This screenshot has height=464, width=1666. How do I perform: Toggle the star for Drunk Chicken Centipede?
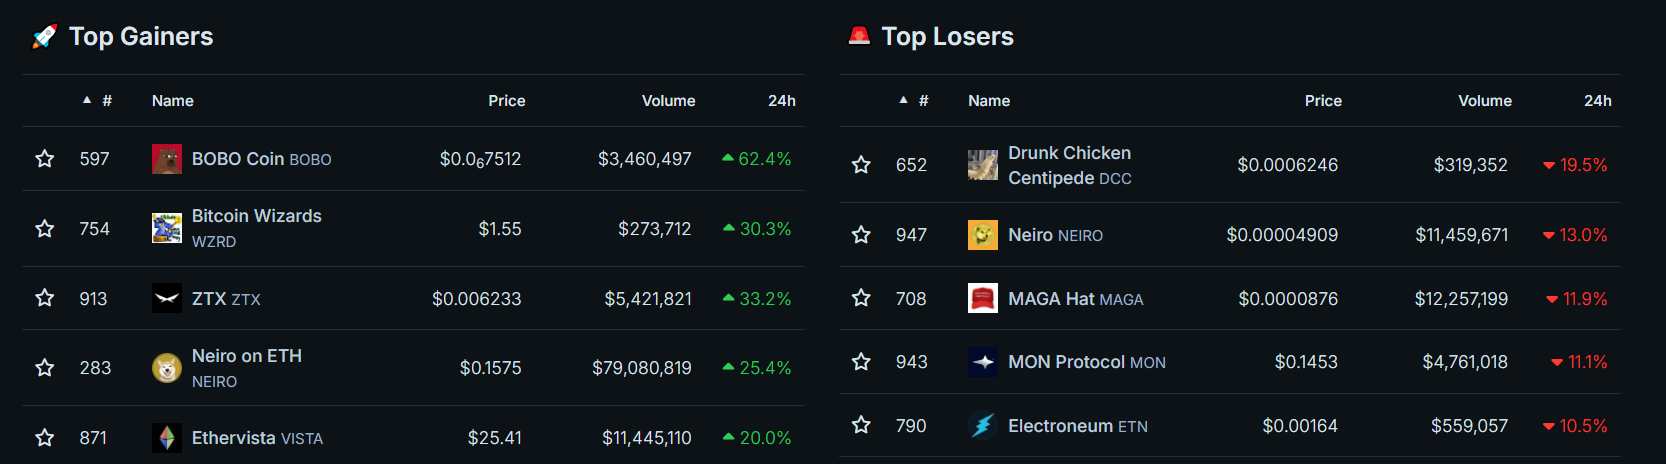click(861, 165)
